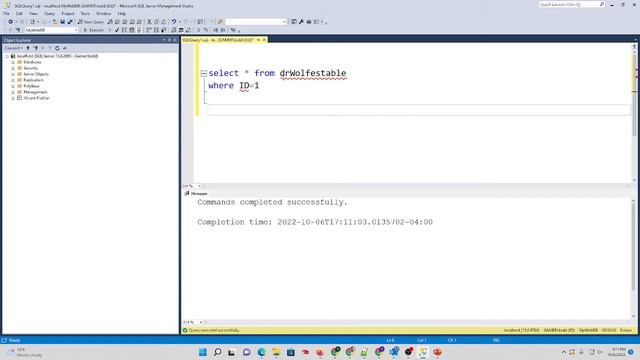Screen dimensions: 640x360
Task: Click the Save floppy-disk icon
Action: coord(62,22)
